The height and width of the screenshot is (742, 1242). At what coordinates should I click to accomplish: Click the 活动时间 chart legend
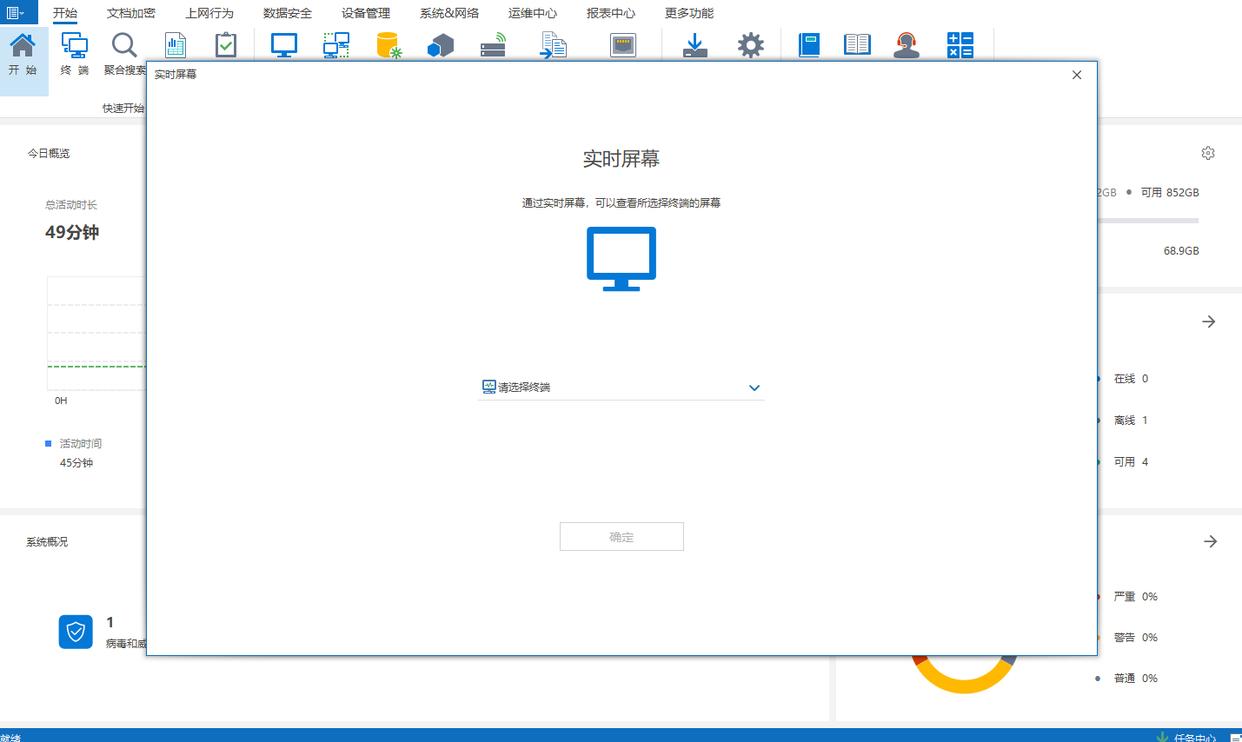click(74, 443)
